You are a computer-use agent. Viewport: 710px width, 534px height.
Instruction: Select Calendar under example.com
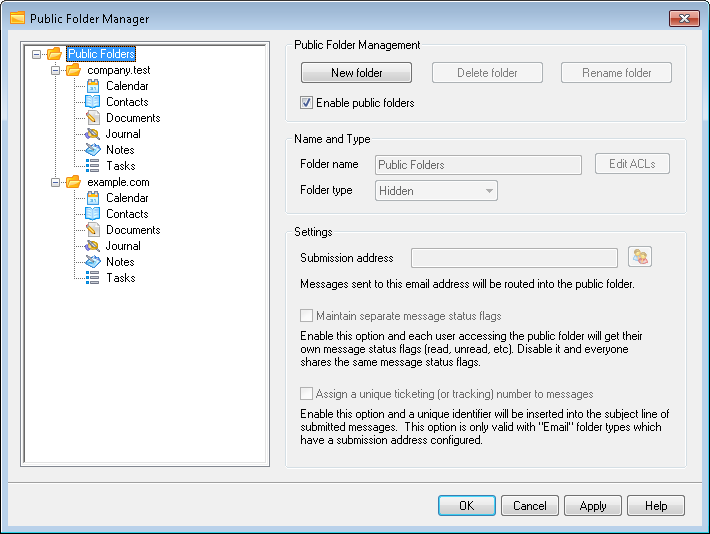[127, 198]
